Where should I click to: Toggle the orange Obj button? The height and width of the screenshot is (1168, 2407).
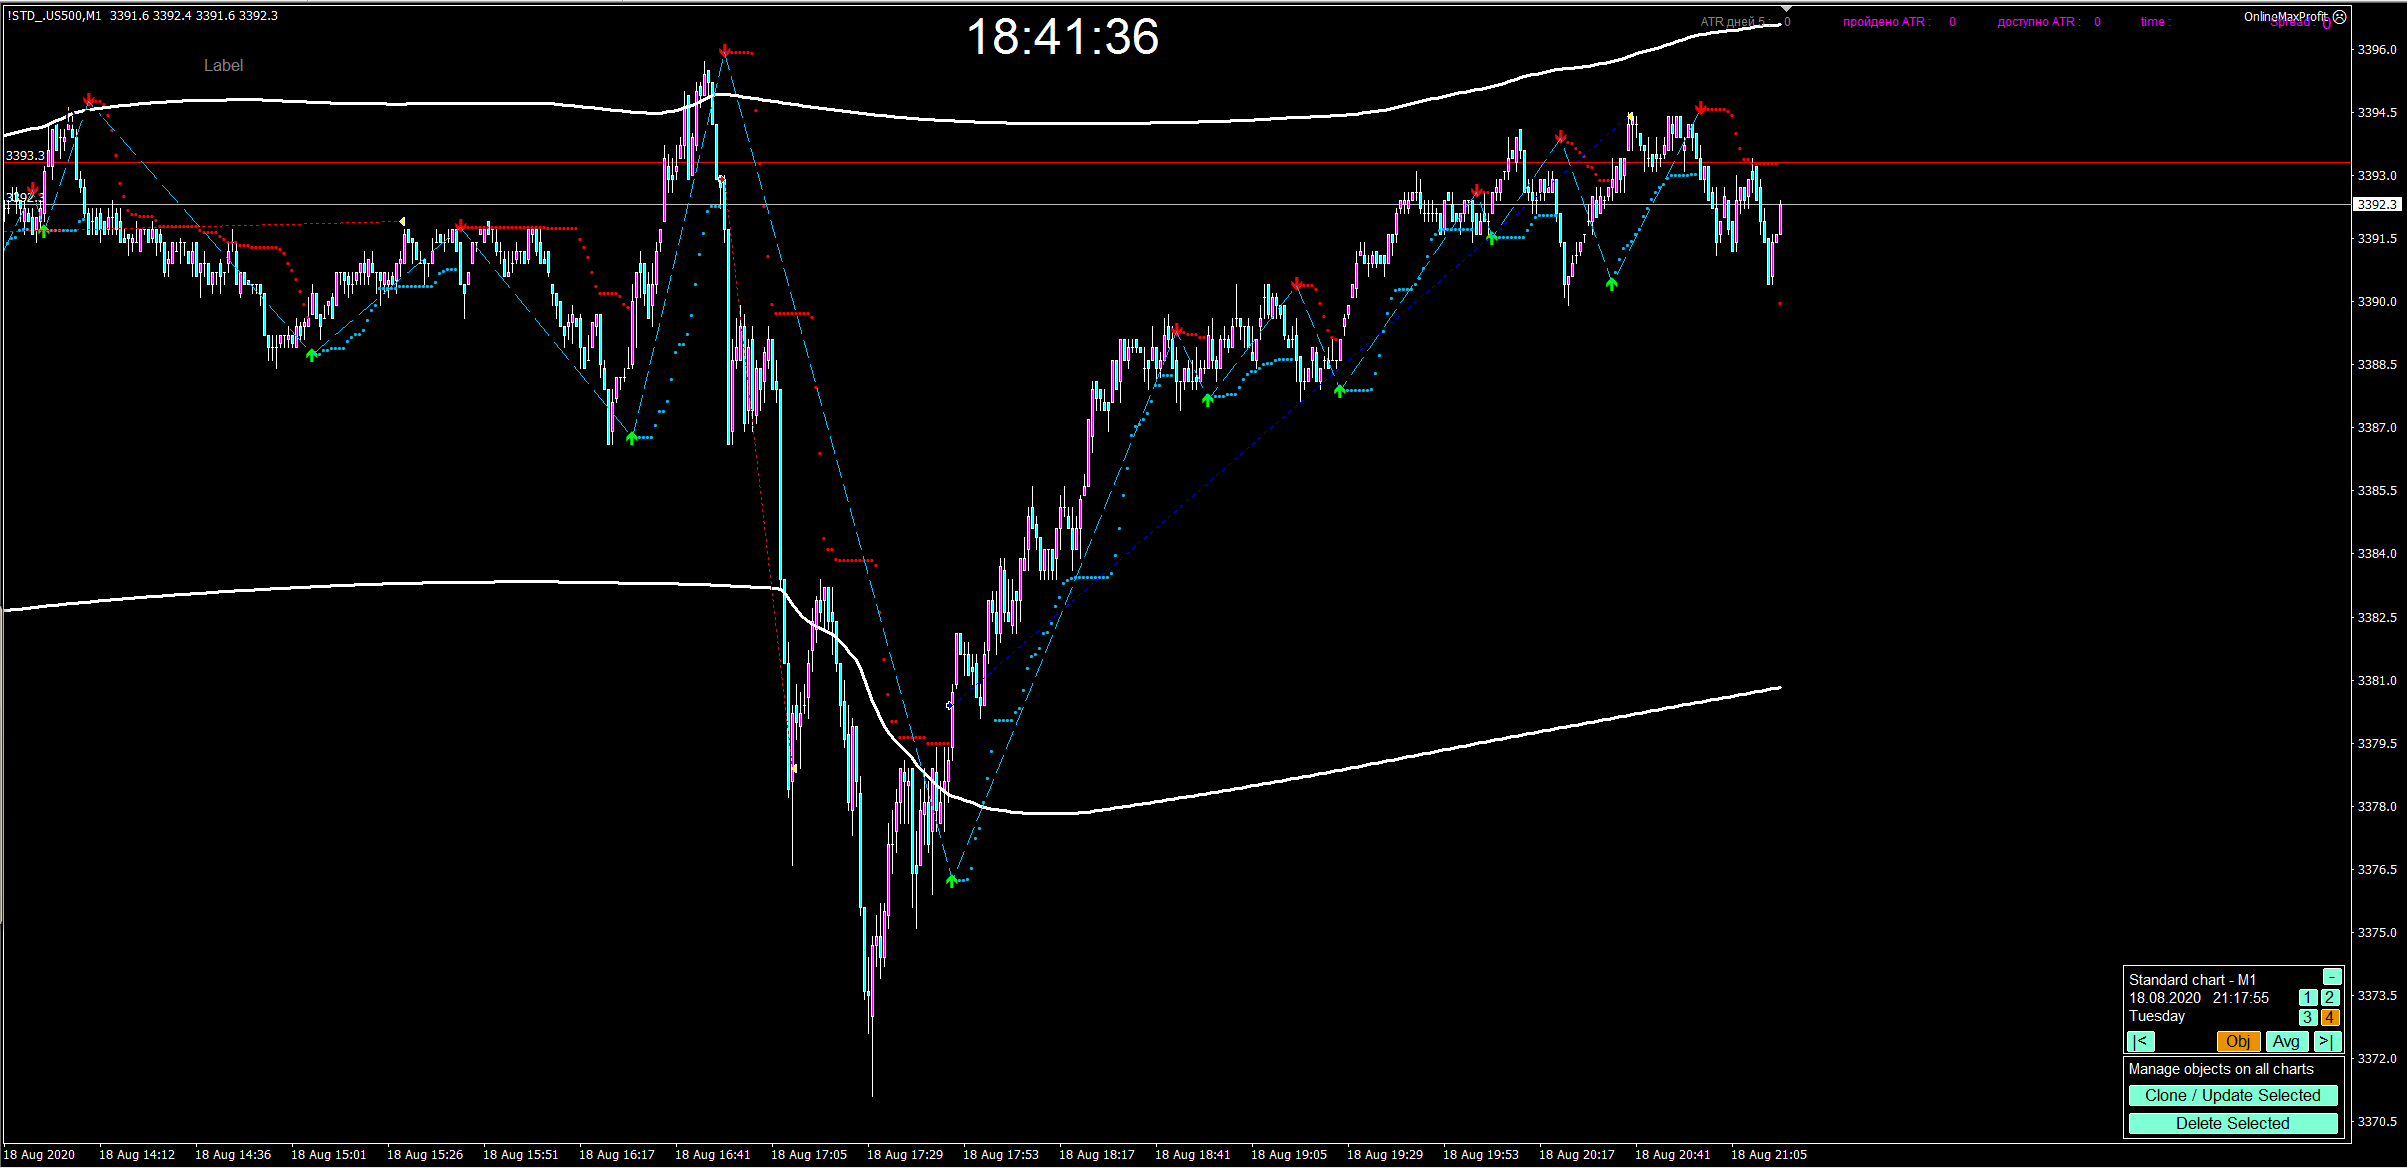pyautogui.click(x=2238, y=1041)
